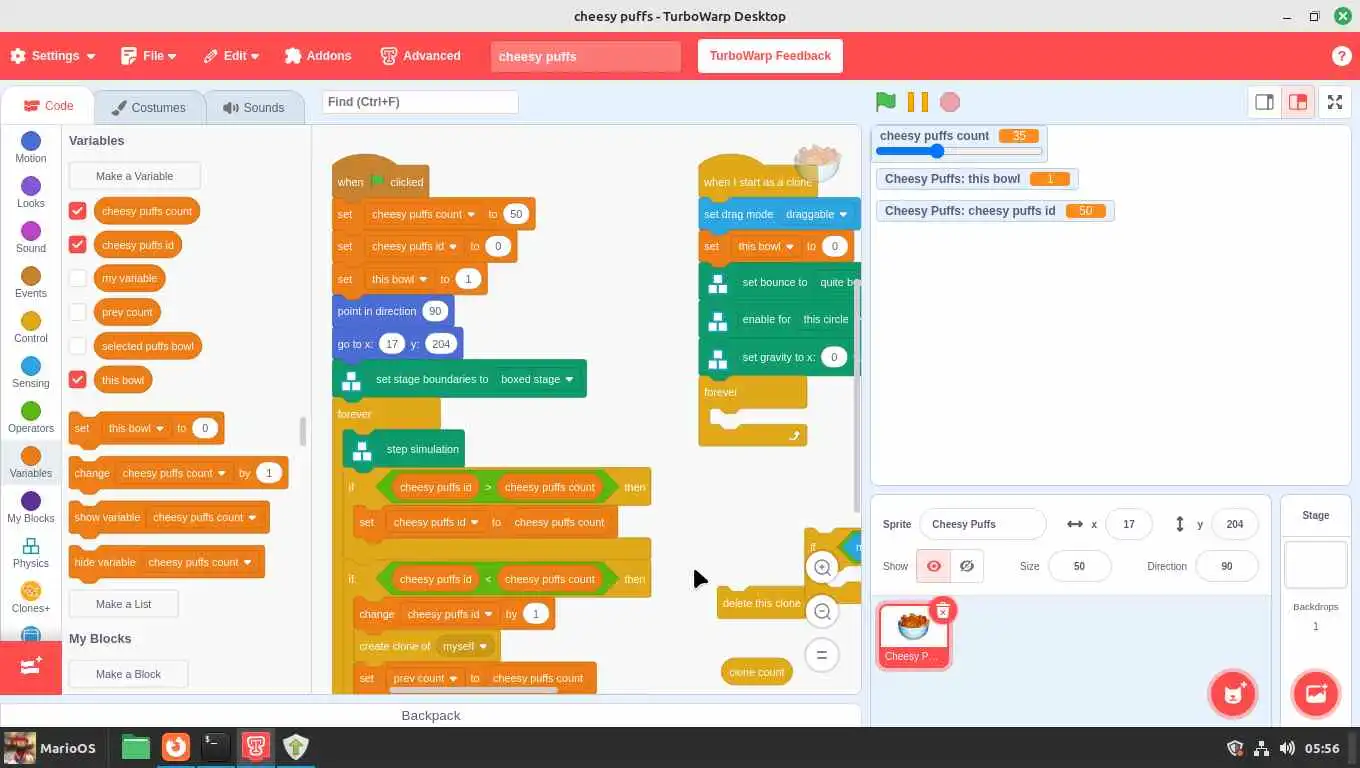Viewport: 1360px width, 768px height.
Task: Open the help question mark icon
Action: (x=1341, y=56)
